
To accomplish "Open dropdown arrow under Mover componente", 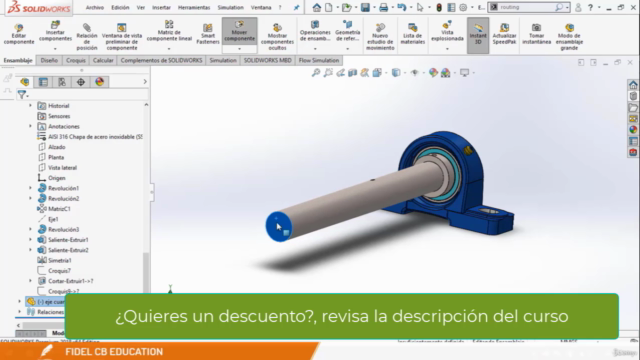I will point(239,49).
